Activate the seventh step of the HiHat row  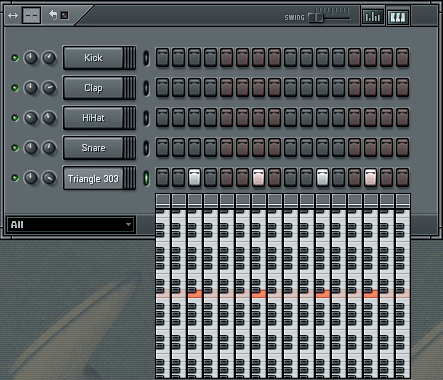(x=258, y=118)
